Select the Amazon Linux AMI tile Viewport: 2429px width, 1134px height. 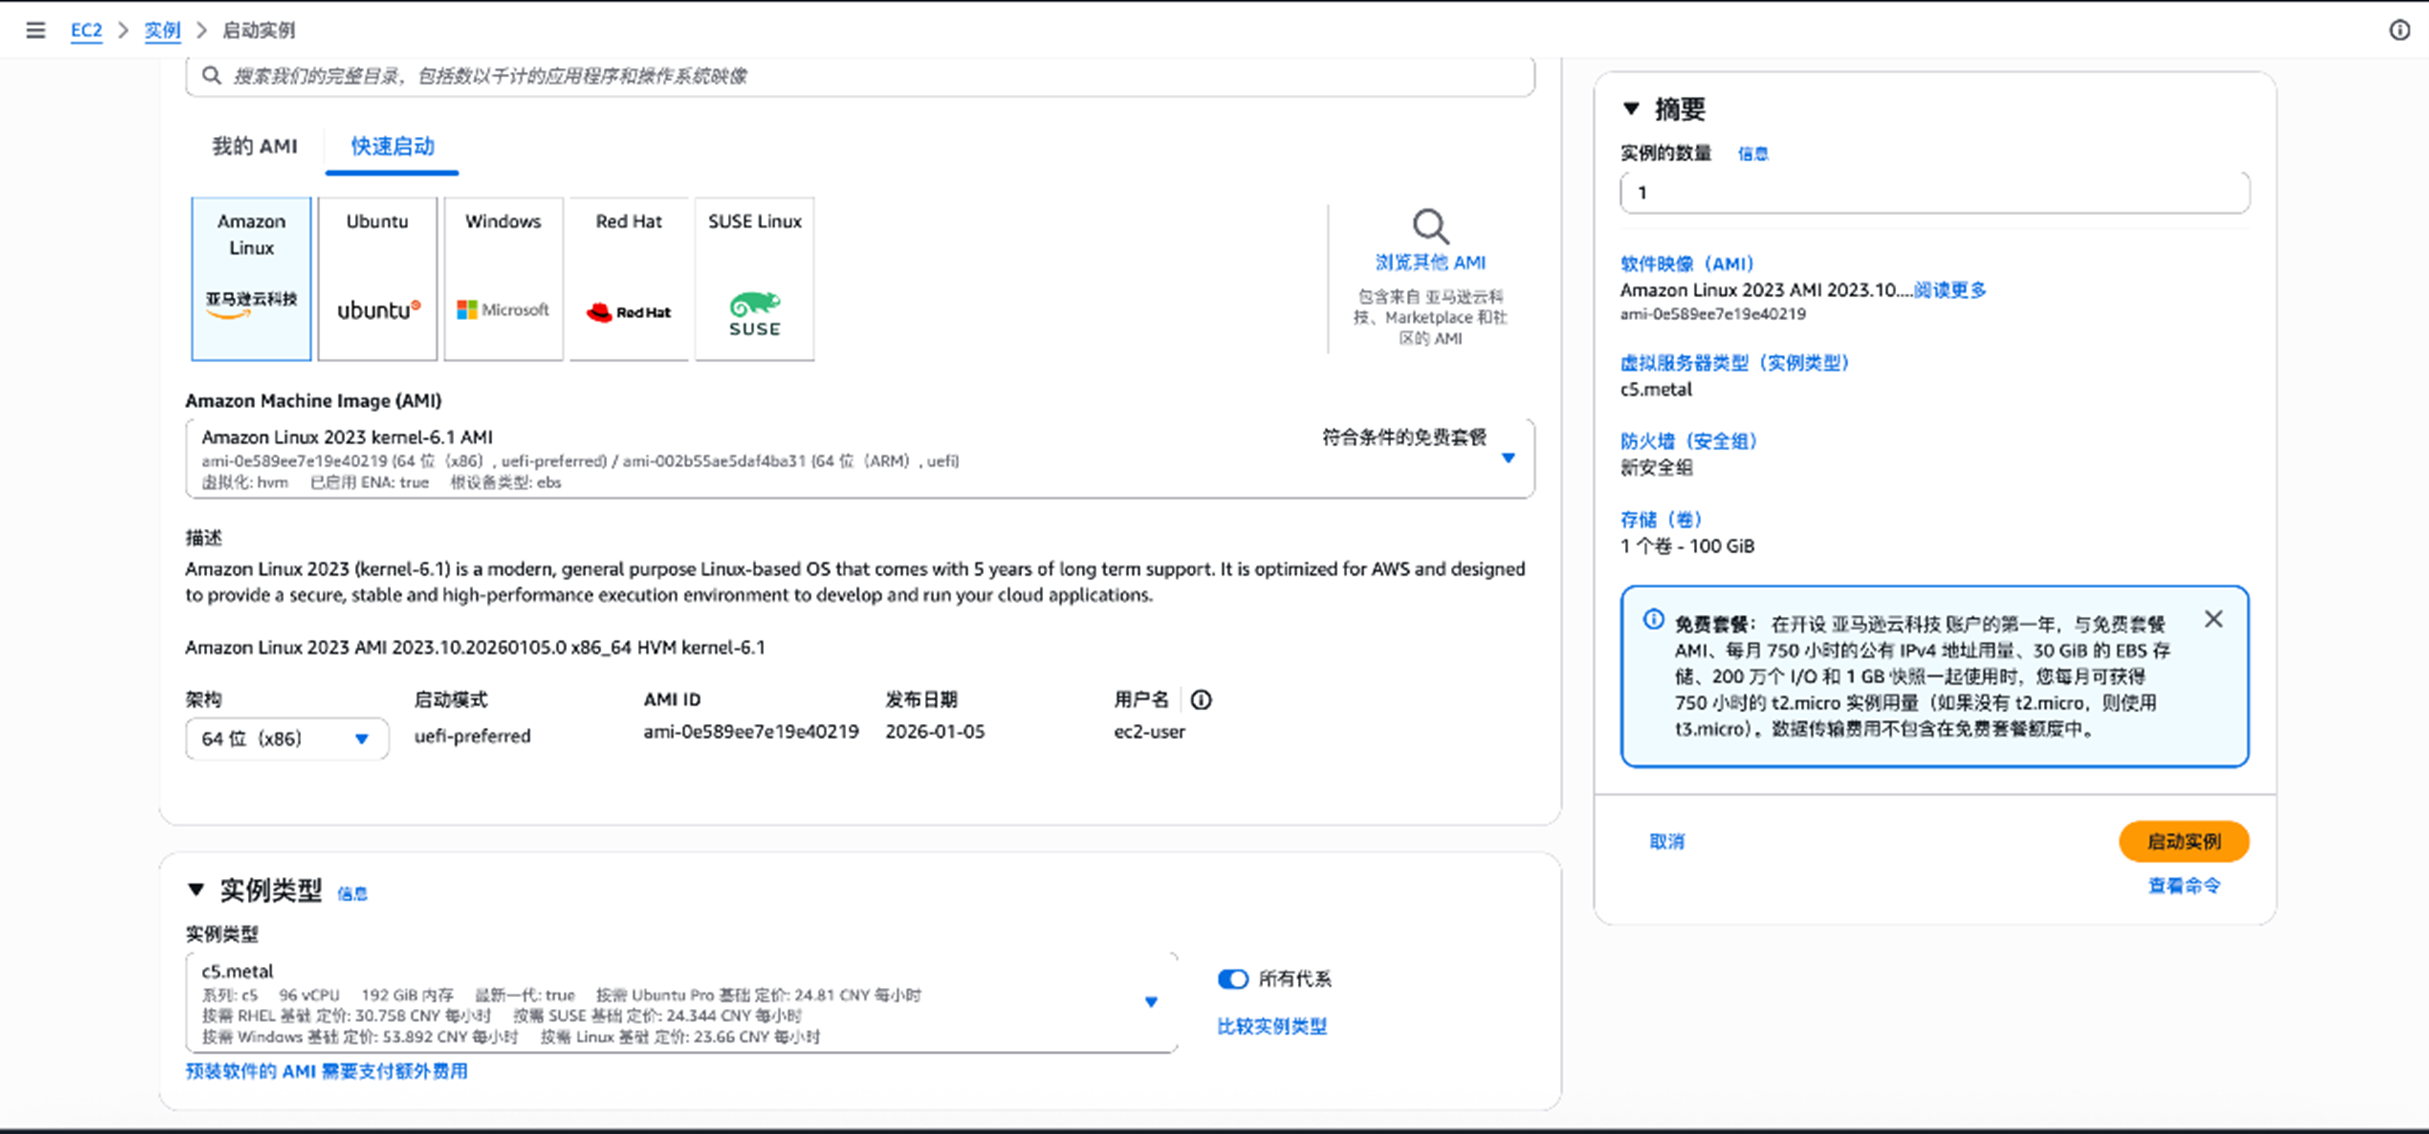[251, 278]
